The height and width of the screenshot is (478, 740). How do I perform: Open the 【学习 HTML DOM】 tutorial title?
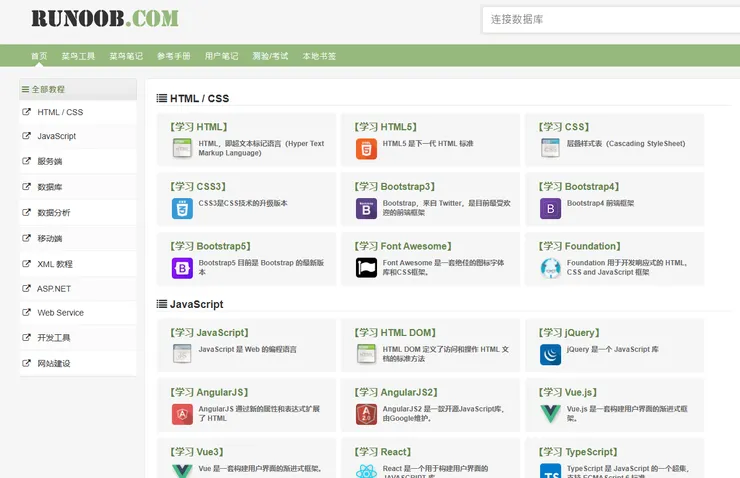395,333
